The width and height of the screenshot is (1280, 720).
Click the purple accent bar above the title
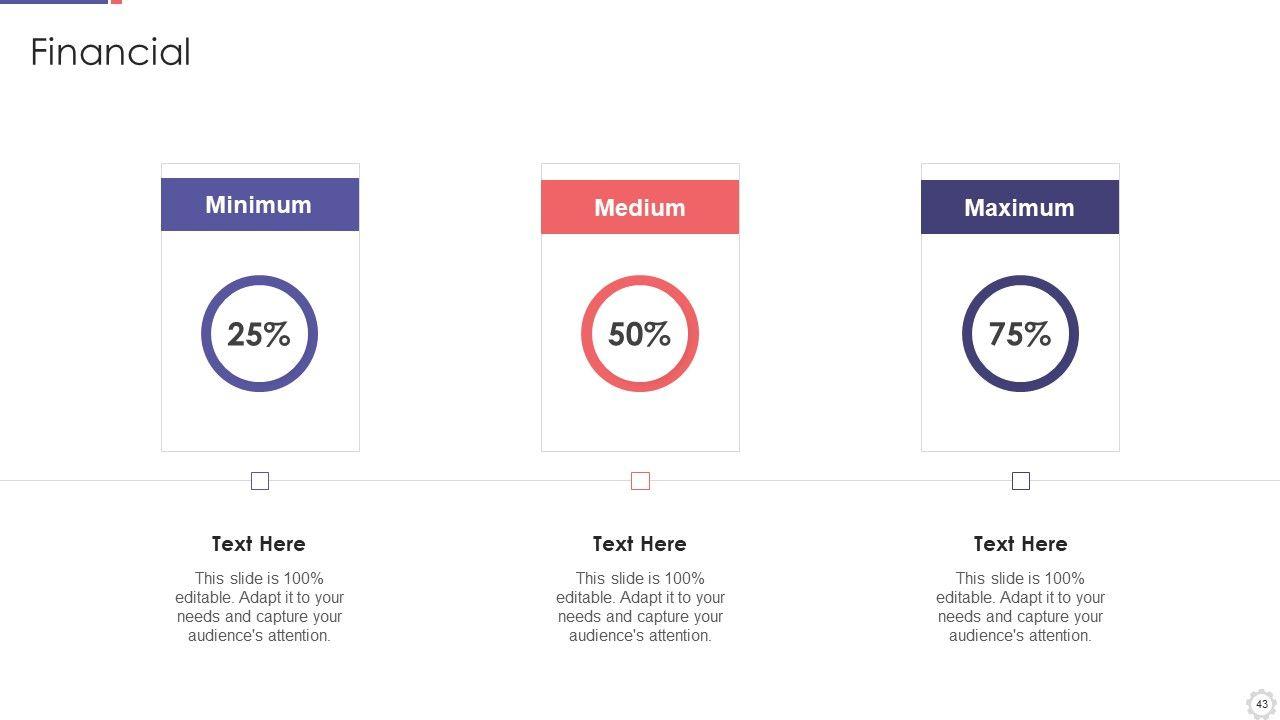pyautogui.click(x=53, y=2)
